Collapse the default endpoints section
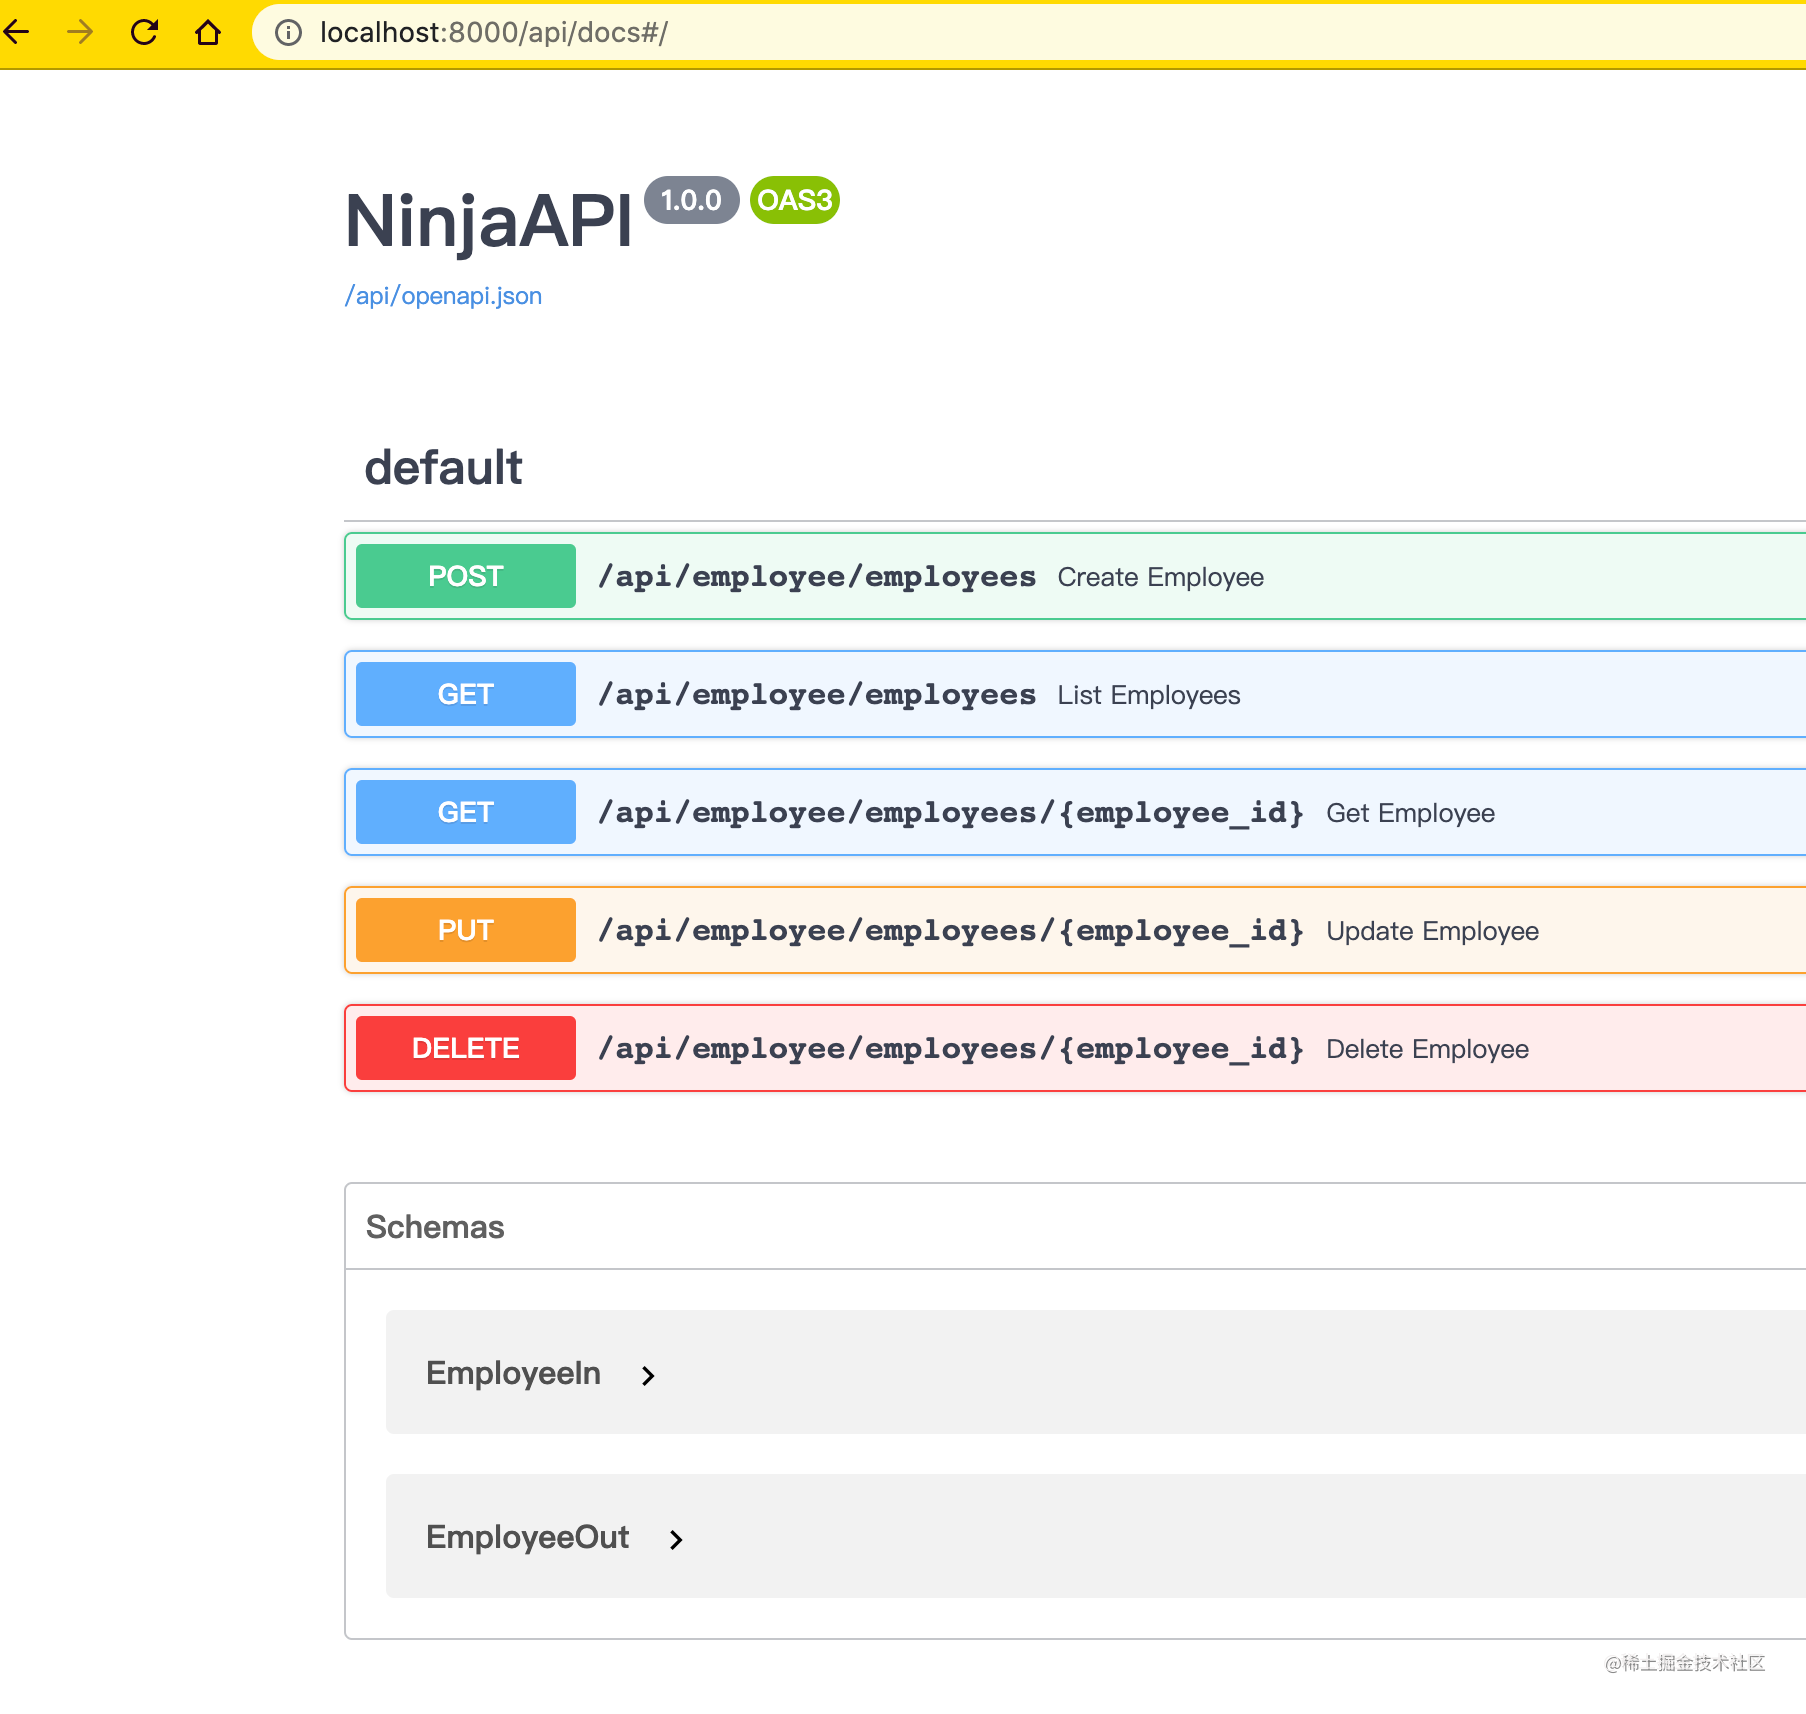 click(x=444, y=467)
